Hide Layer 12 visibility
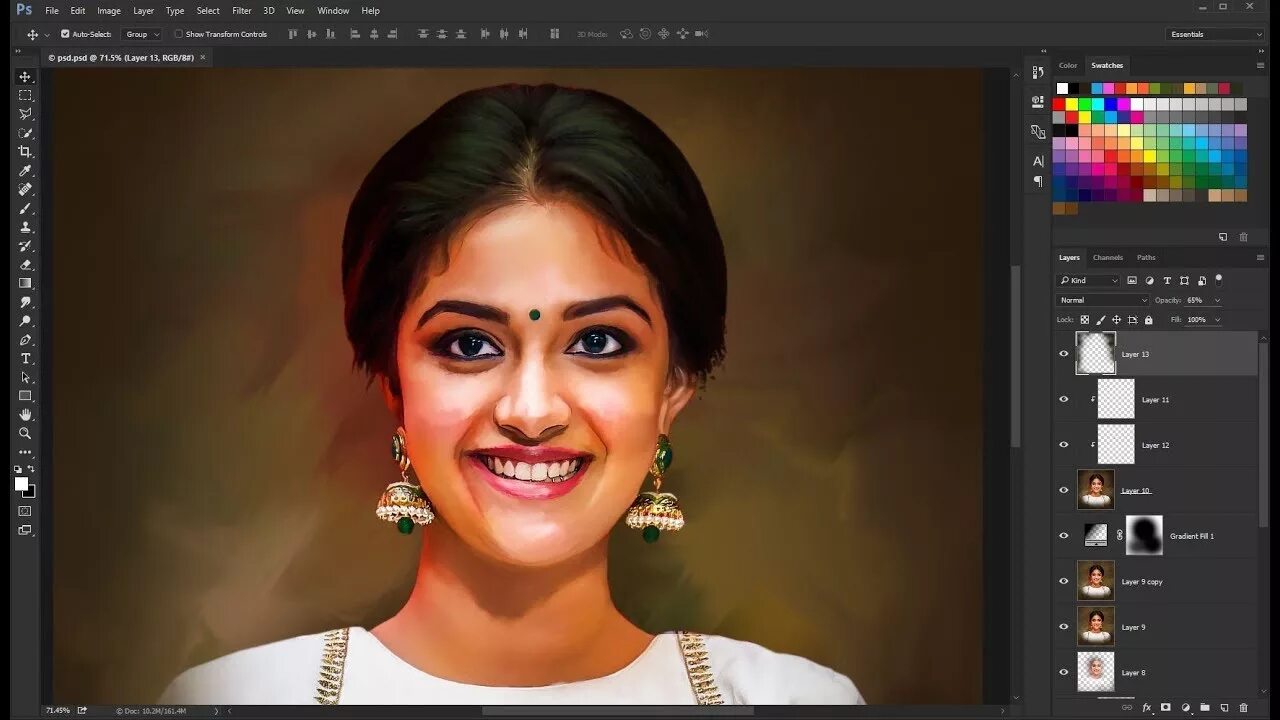The height and width of the screenshot is (720, 1280). click(1064, 445)
